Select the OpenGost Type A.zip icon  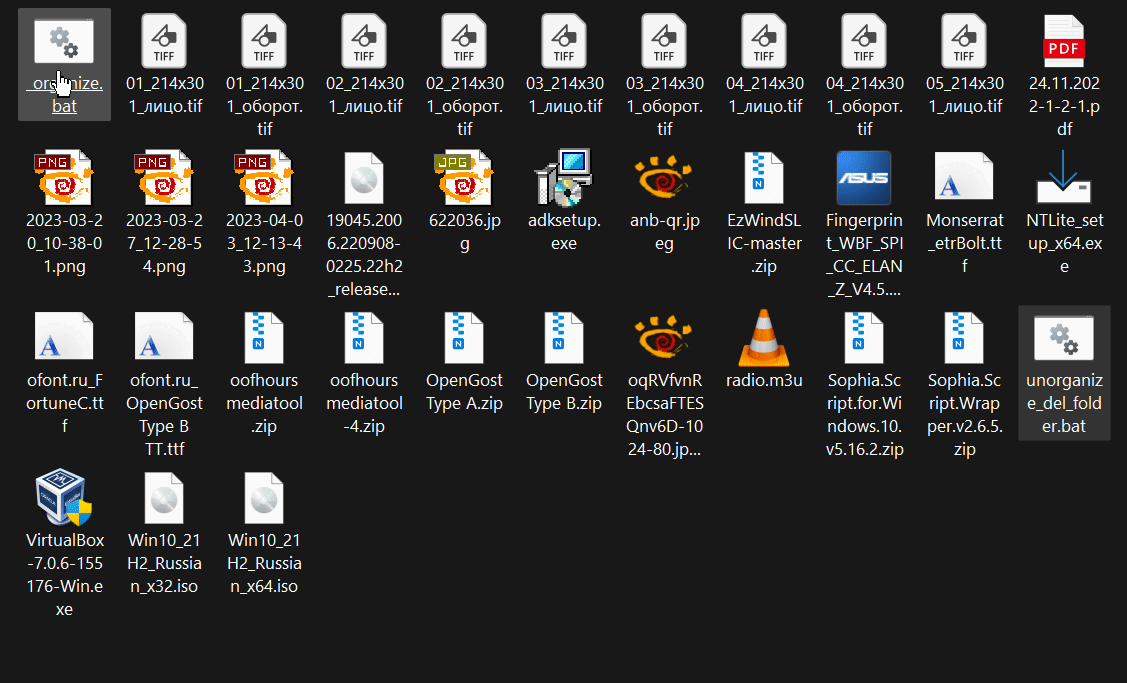tap(464, 338)
